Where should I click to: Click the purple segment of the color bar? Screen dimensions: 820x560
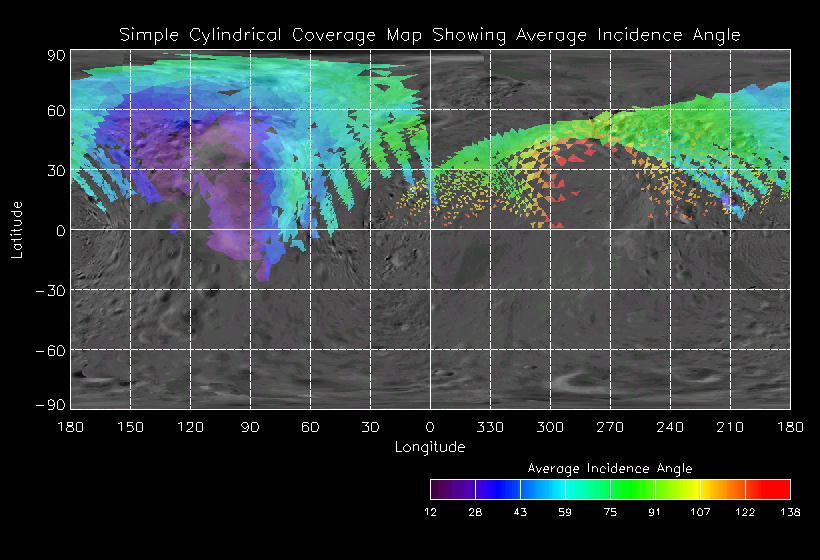452,489
